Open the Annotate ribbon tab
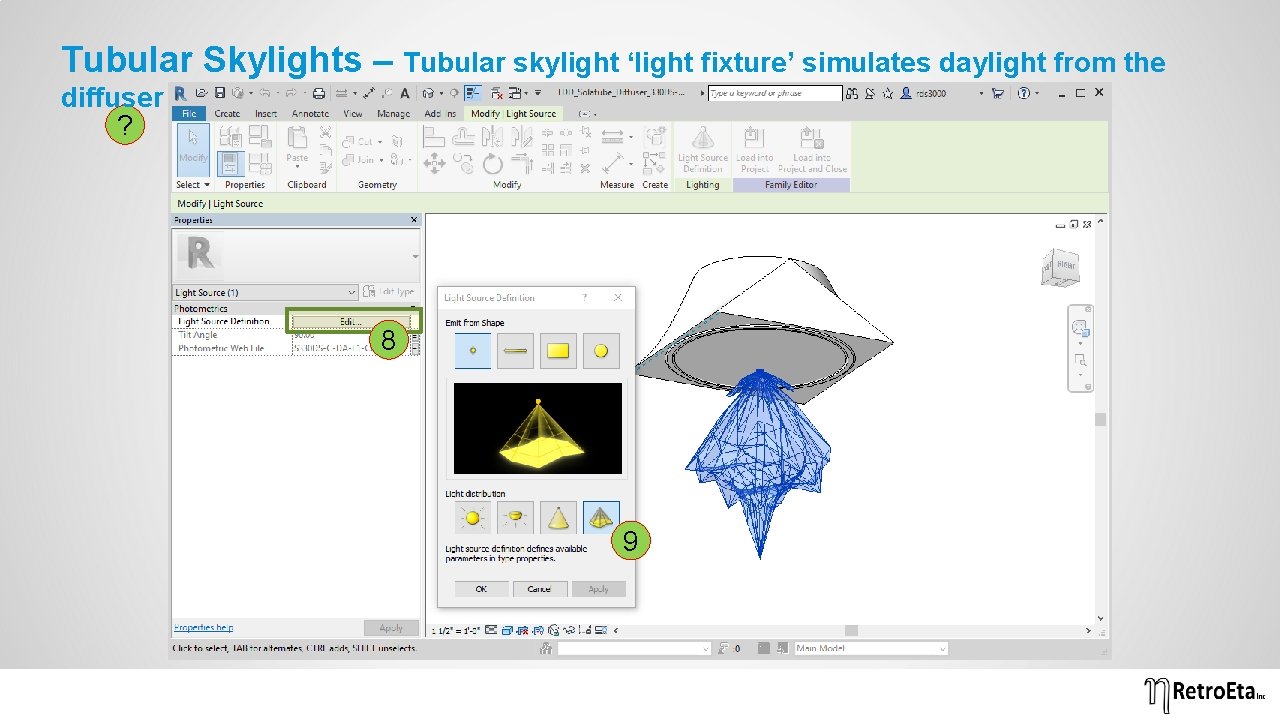Viewport: 1280px width, 720px height. [310, 113]
